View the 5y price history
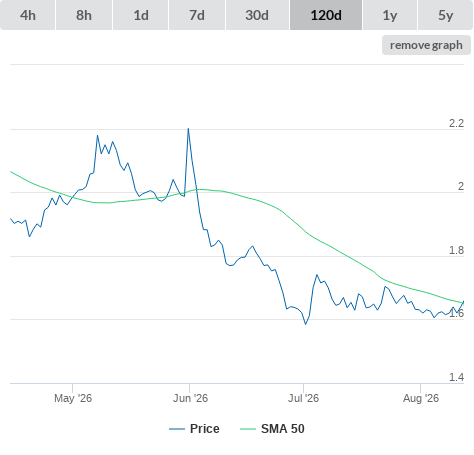 (x=445, y=15)
